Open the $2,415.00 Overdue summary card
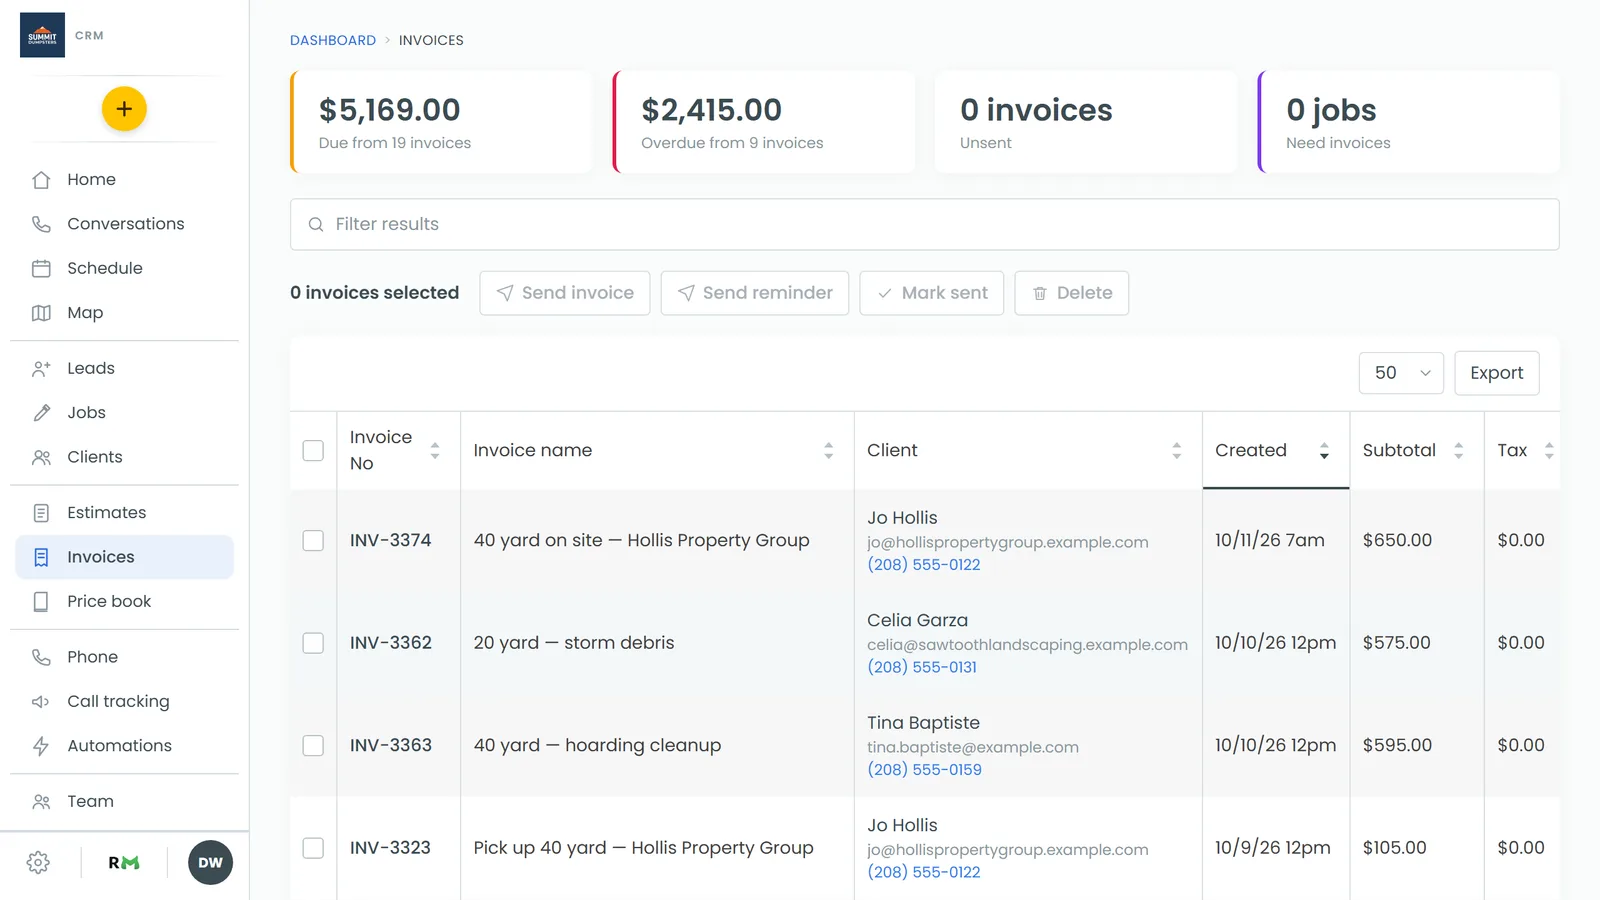 [764, 122]
